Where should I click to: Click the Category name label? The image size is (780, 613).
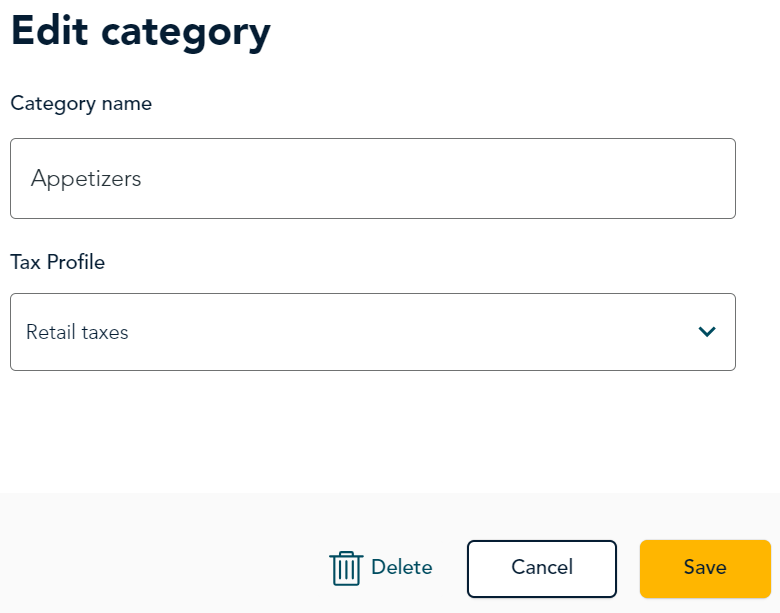pos(81,103)
